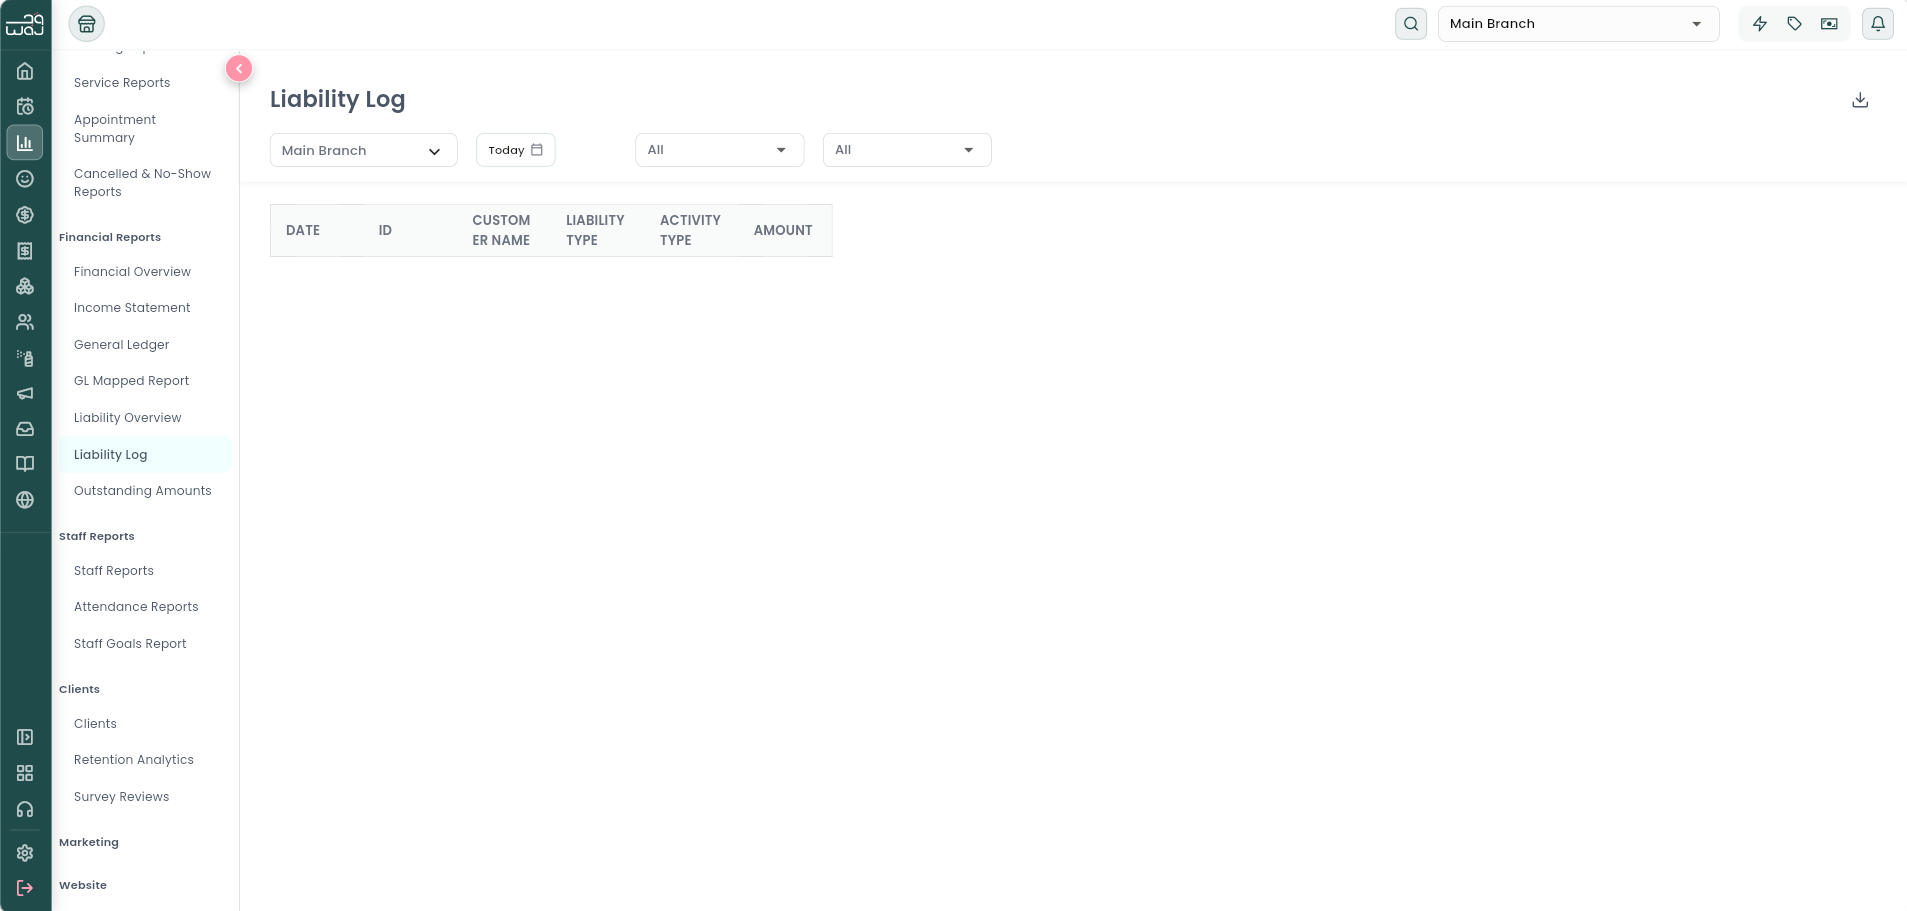Open the grid apps icon
This screenshot has height=911, width=1907.
coord(25,773)
